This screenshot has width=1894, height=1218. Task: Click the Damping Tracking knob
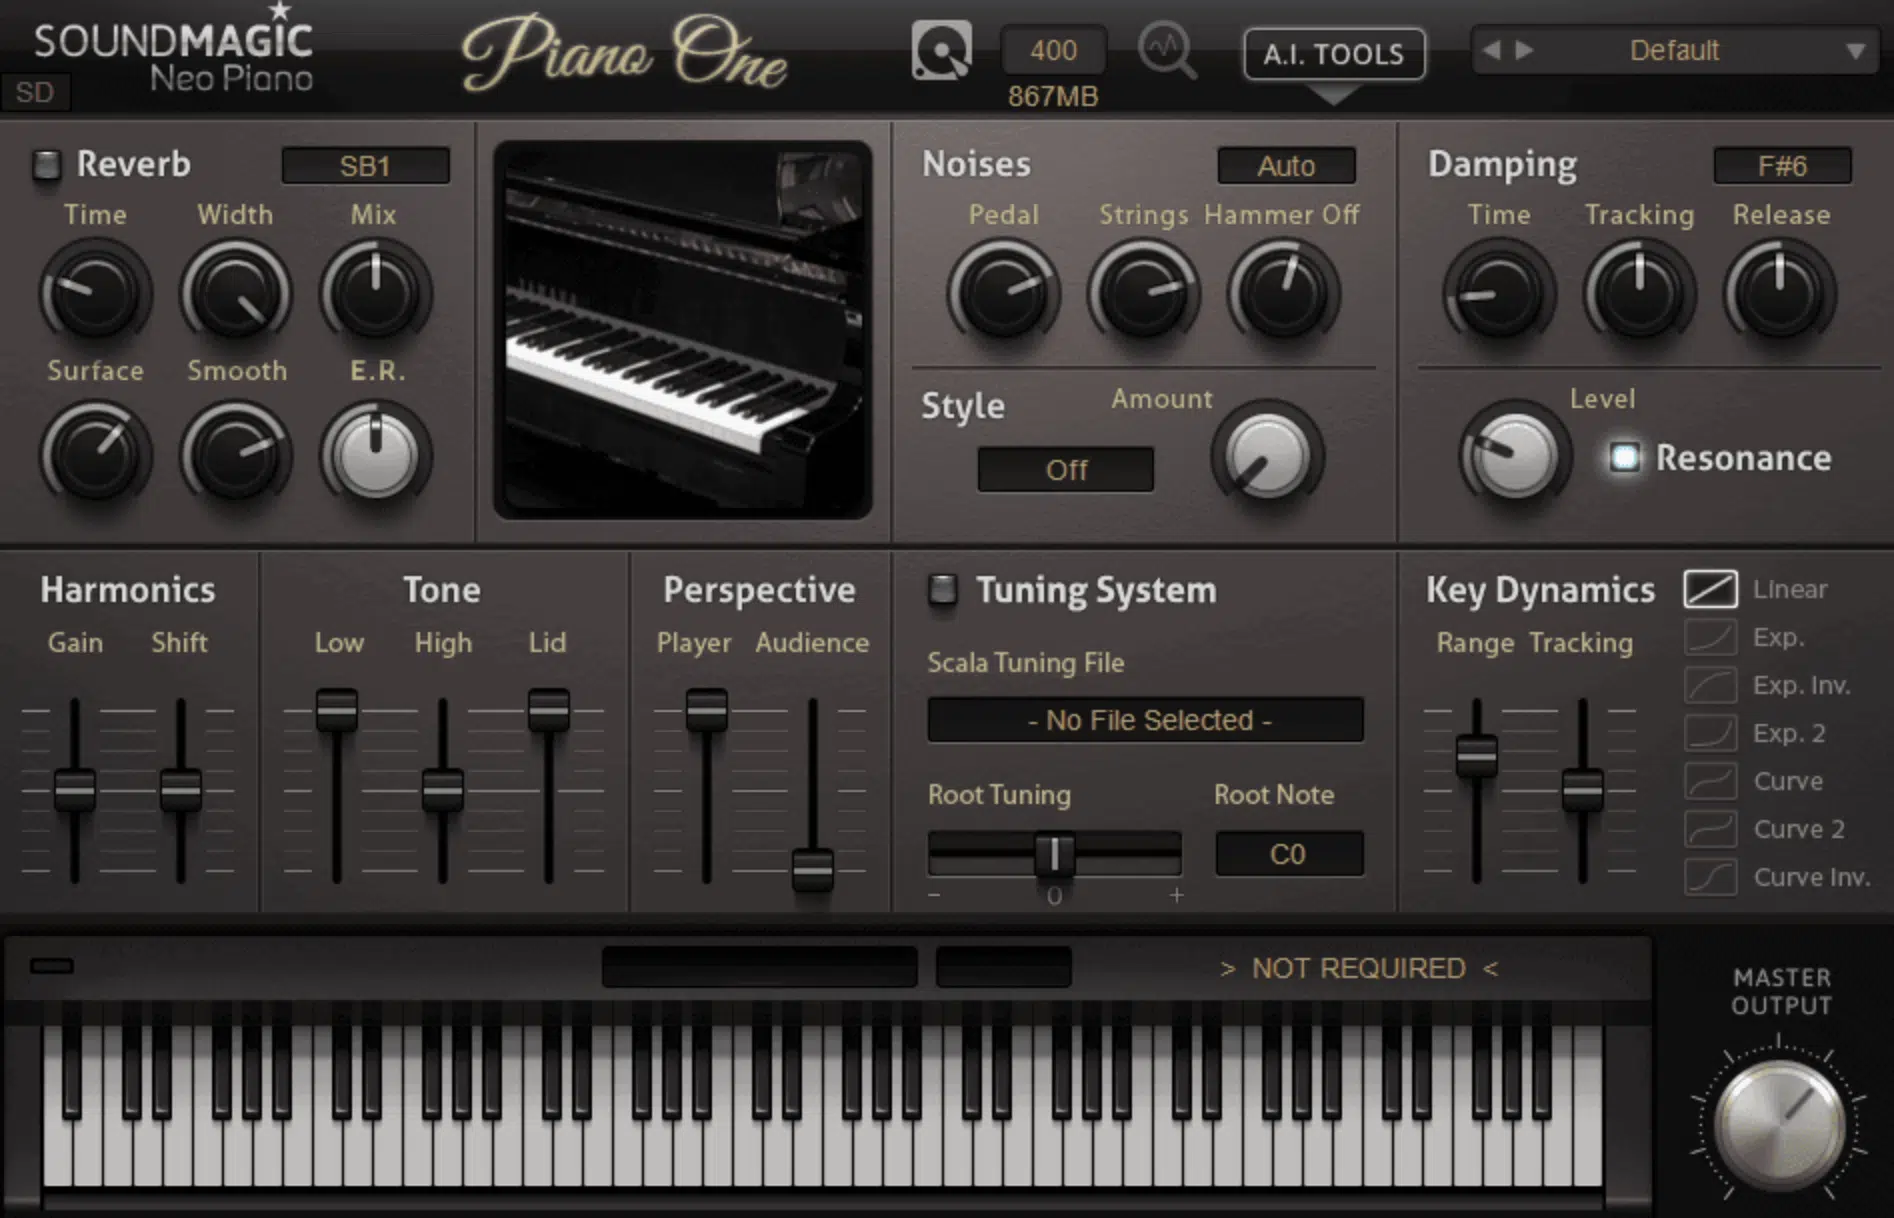pos(1639,293)
